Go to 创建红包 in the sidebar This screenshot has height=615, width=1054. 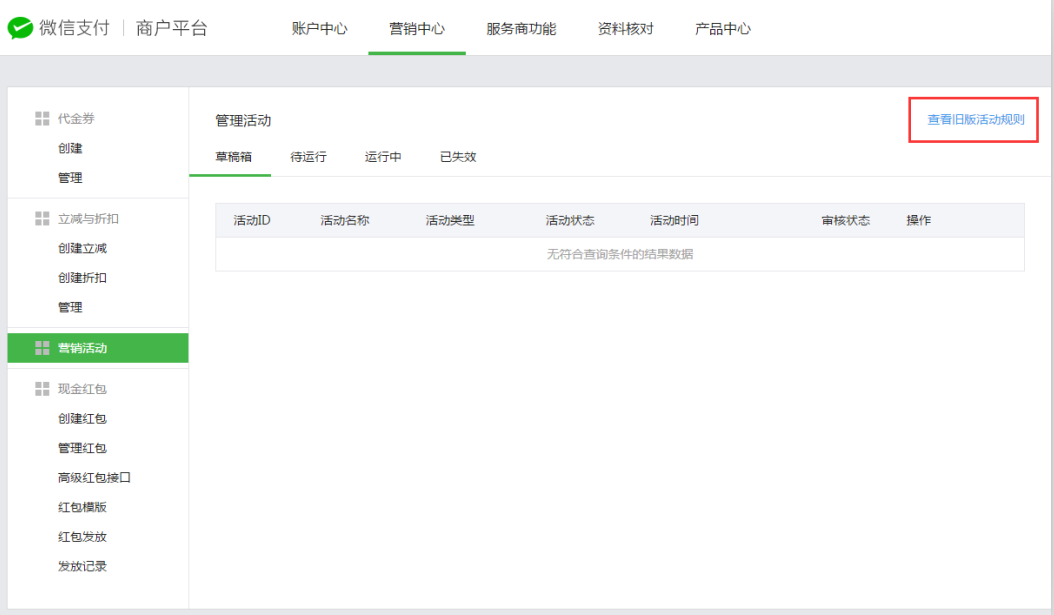[82, 418]
